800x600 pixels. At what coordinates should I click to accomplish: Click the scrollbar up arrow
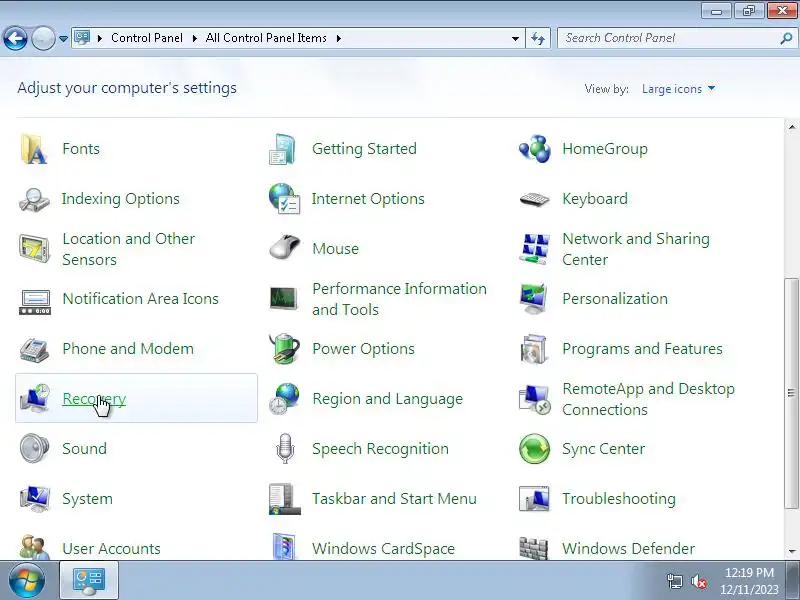[x=791, y=127]
